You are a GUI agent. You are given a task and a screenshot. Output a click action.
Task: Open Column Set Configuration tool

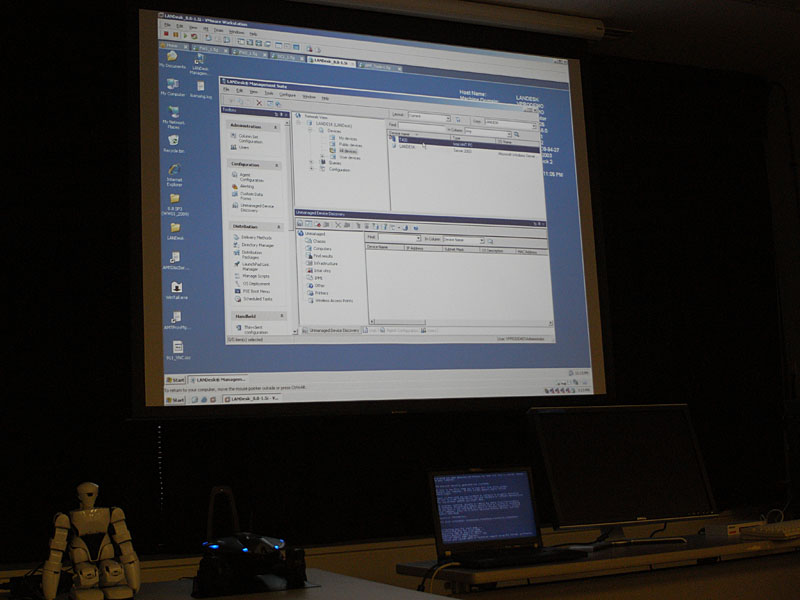point(246,138)
